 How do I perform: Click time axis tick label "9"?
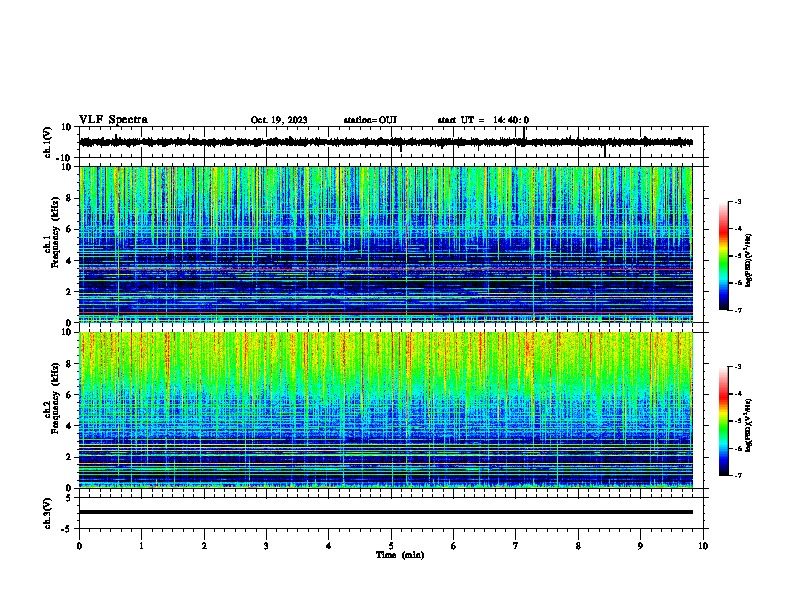[640, 545]
